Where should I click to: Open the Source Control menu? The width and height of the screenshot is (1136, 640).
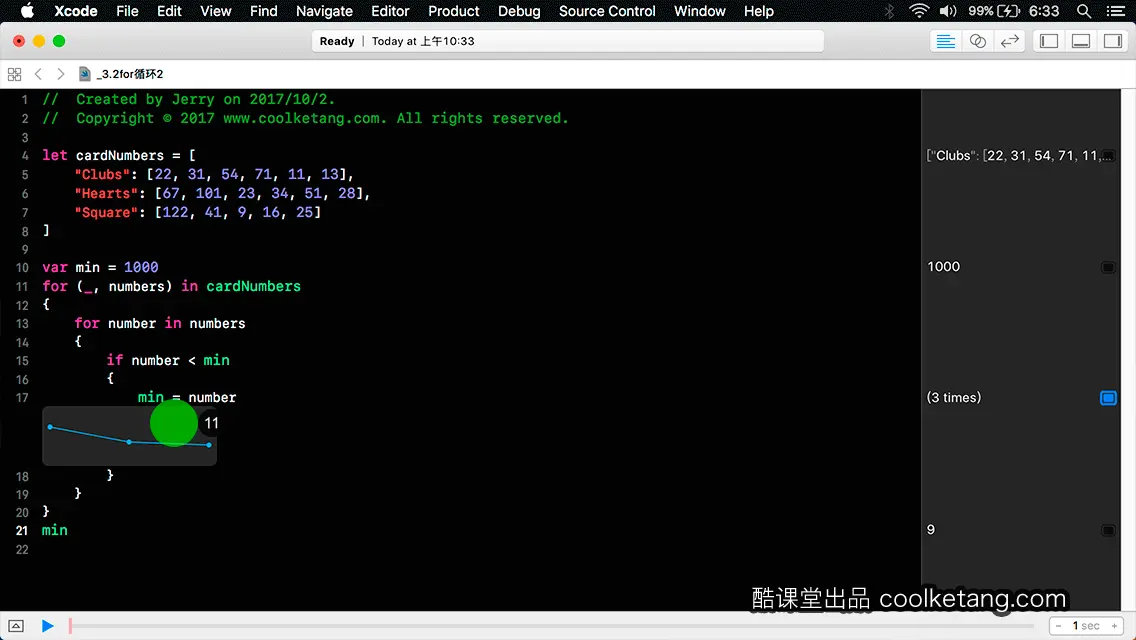click(606, 11)
